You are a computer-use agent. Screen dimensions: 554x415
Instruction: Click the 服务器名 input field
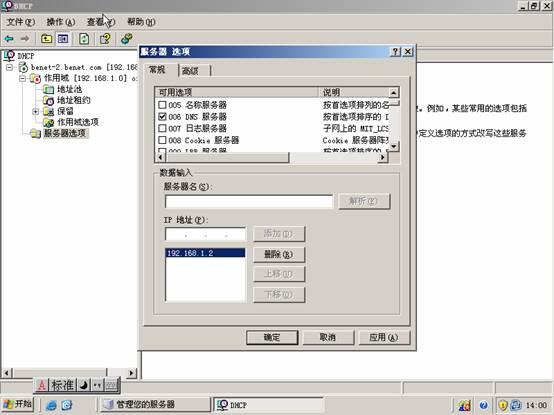(x=249, y=202)
